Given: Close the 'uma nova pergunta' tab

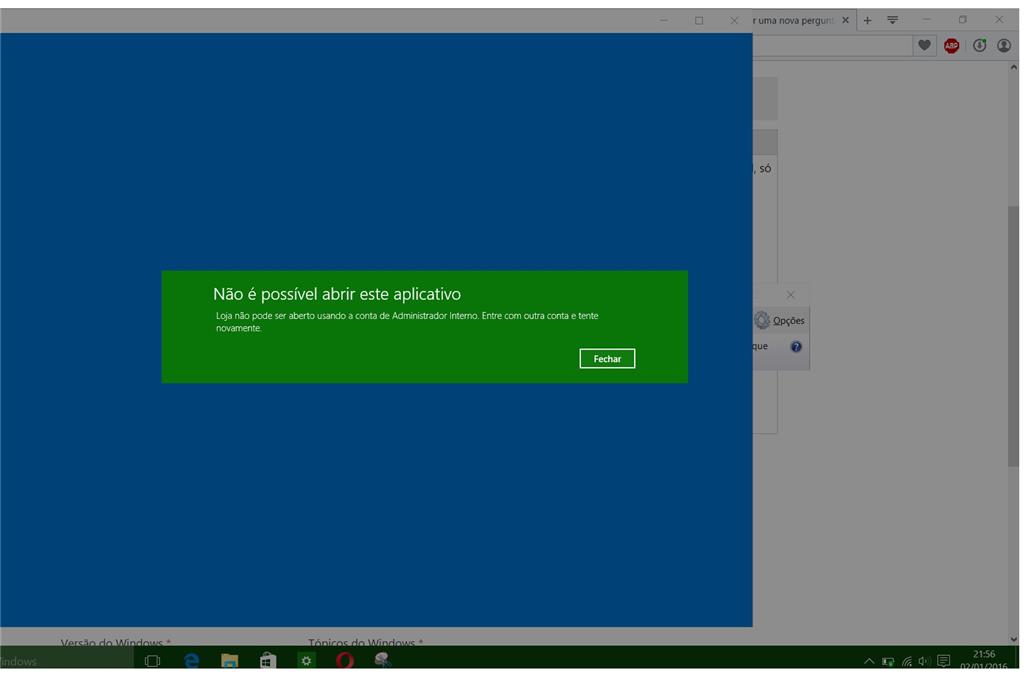Looking at the screenshot, I should point(845,20).
